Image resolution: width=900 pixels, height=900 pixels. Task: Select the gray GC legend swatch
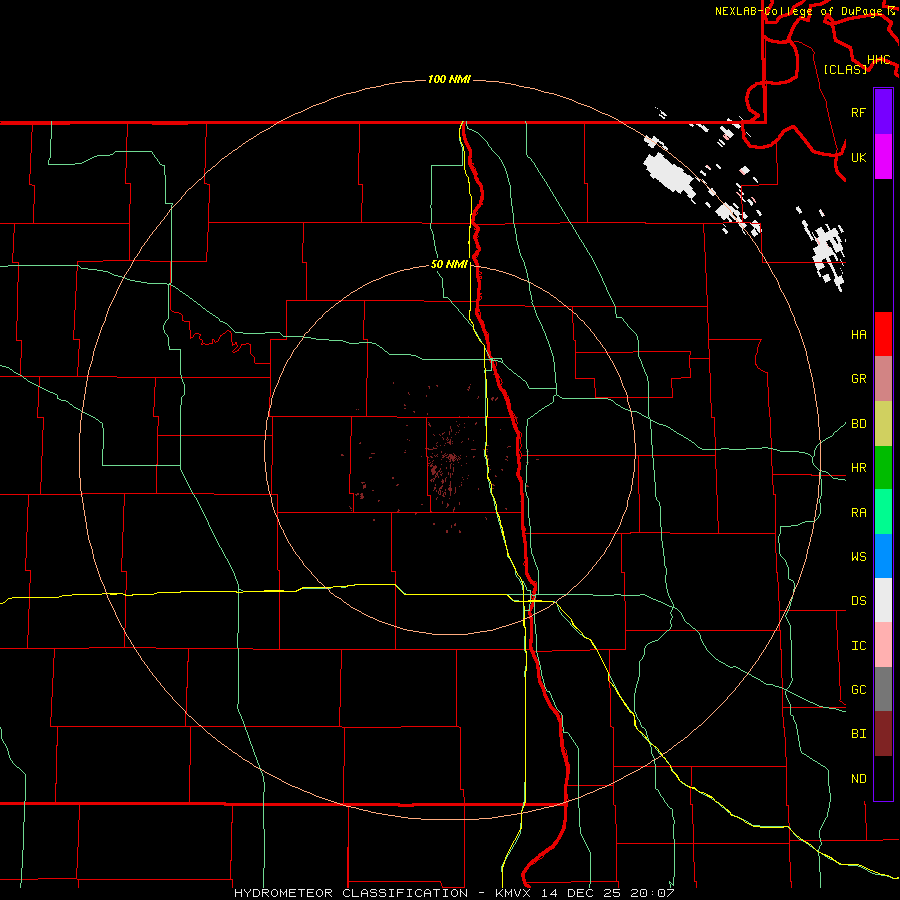coord(883,689)
